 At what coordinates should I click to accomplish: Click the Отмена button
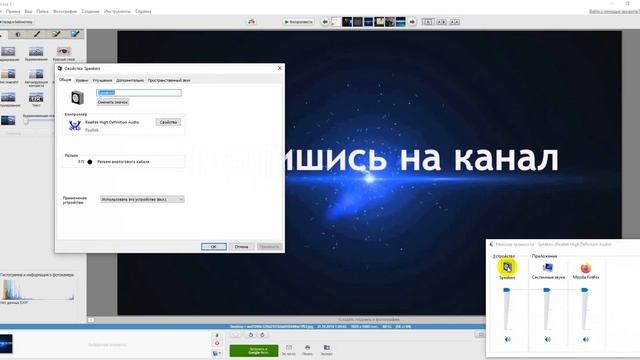click(242, 247)
